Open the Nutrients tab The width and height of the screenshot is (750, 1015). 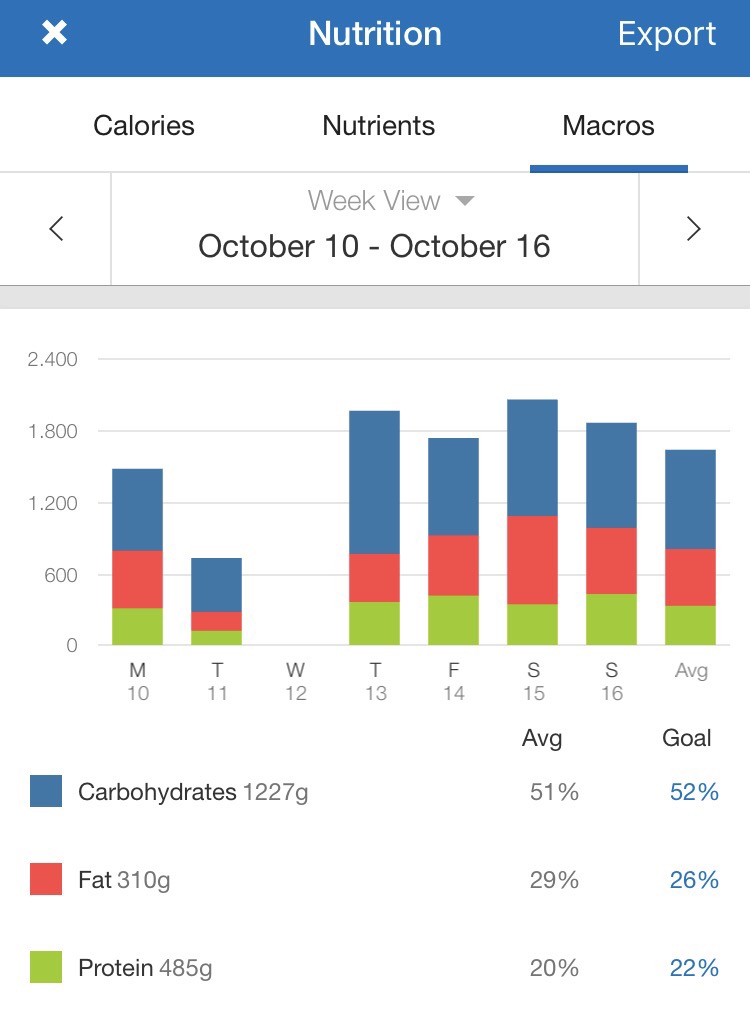[x=378, y=126]
